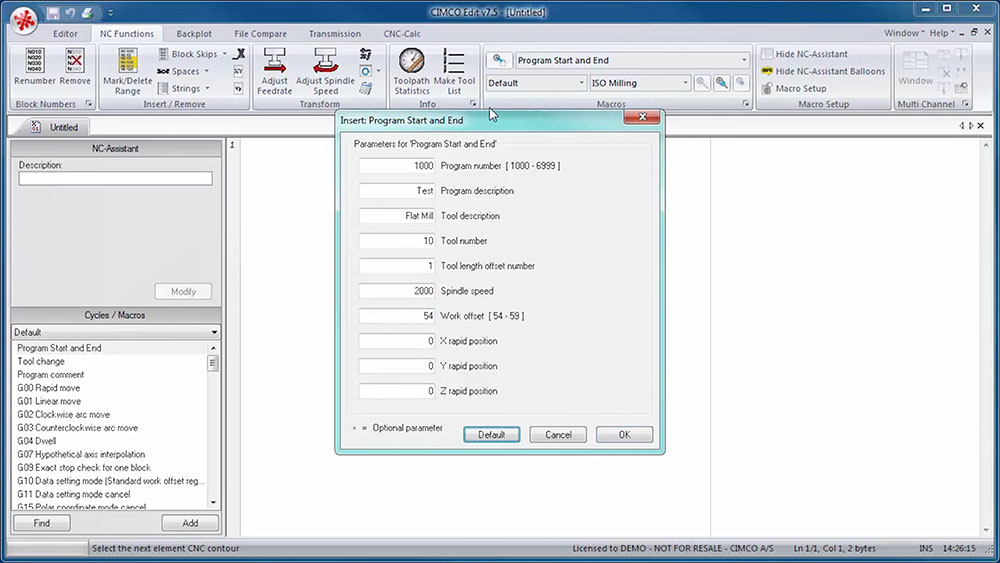Viewport: 1000px width, 563px height.
Task: Click the NC-Assistant Description input field
Action: tap(115, 179)
